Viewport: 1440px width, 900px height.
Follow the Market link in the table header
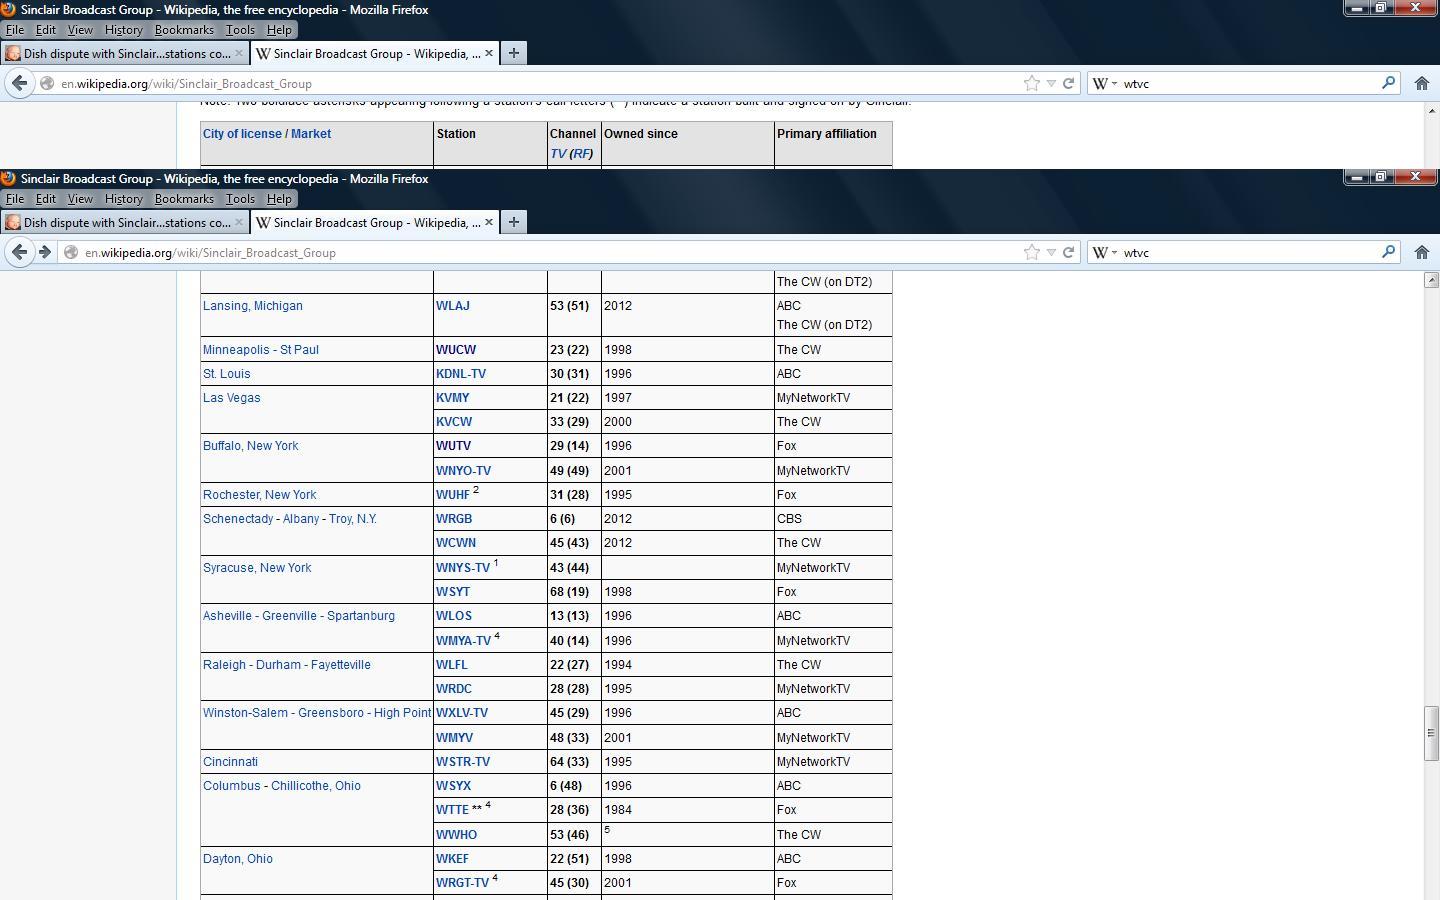tap(311, 134)
